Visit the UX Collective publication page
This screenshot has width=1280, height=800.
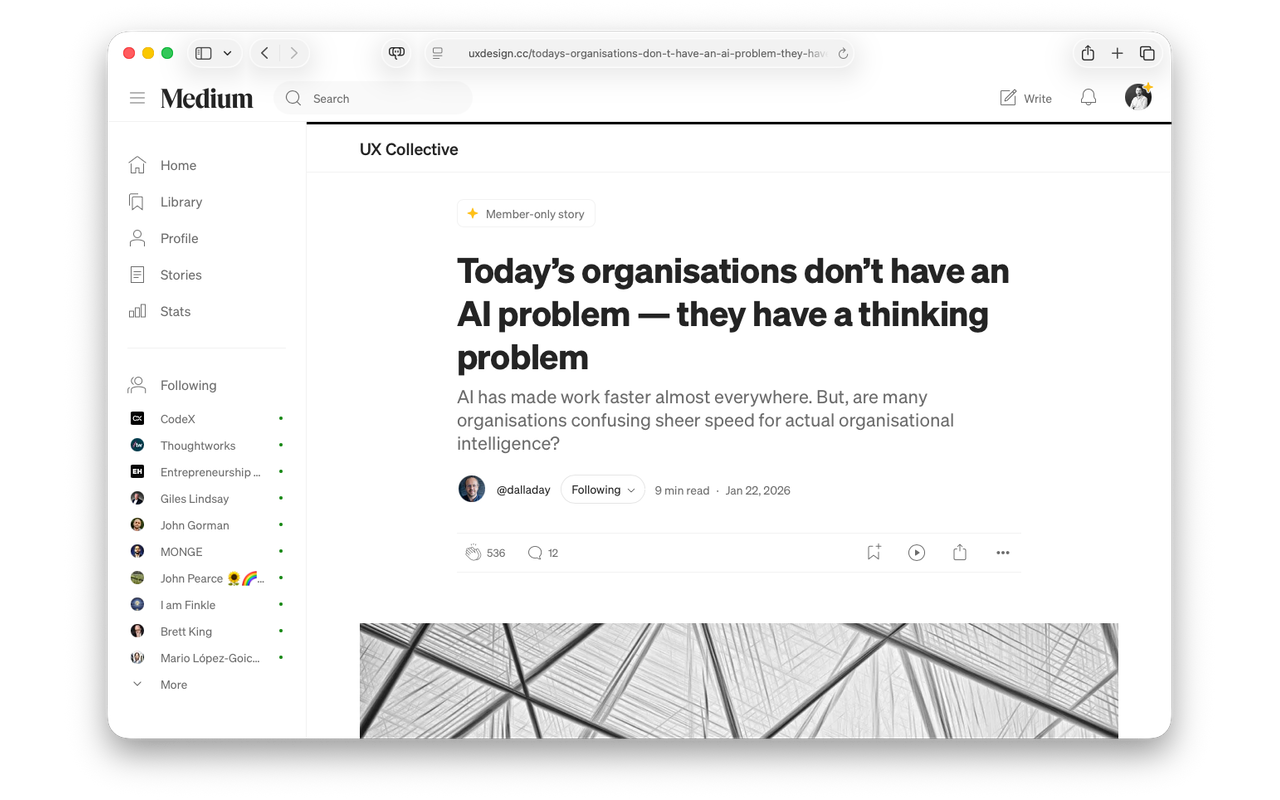pos(408,149)
